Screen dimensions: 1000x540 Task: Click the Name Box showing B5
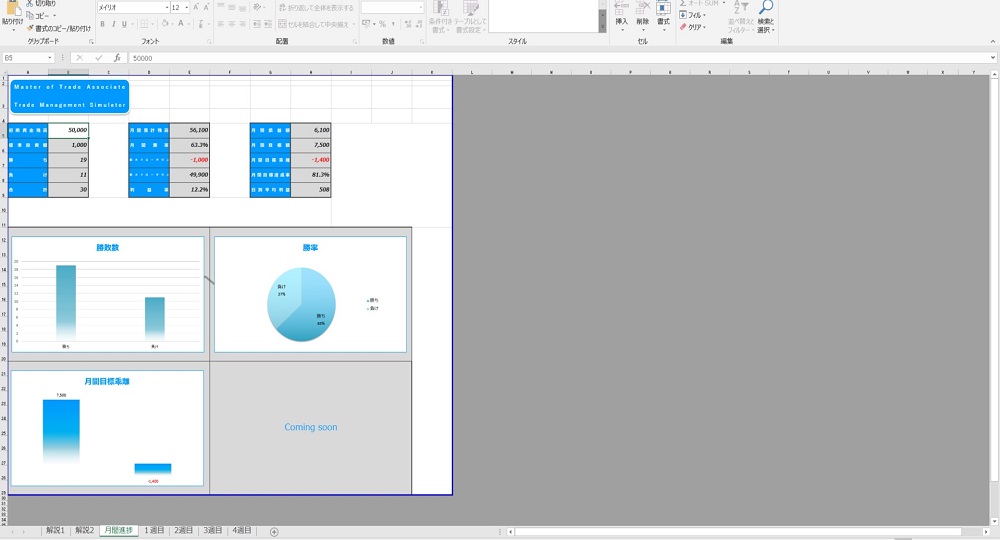(28, 58)
